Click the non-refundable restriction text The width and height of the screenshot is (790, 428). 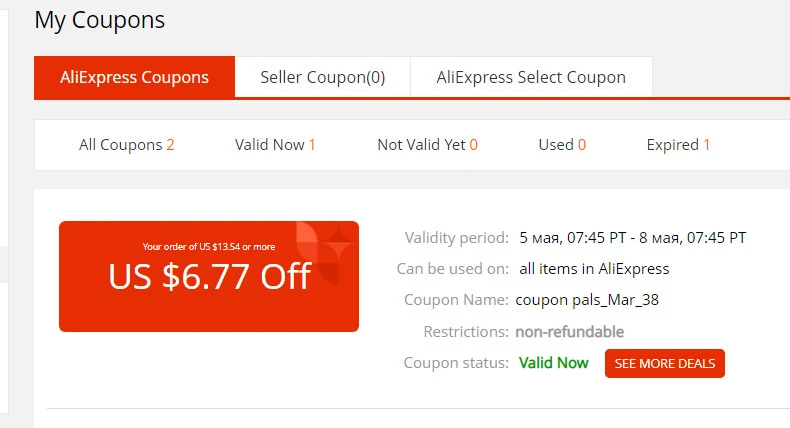tap(569, 332)
